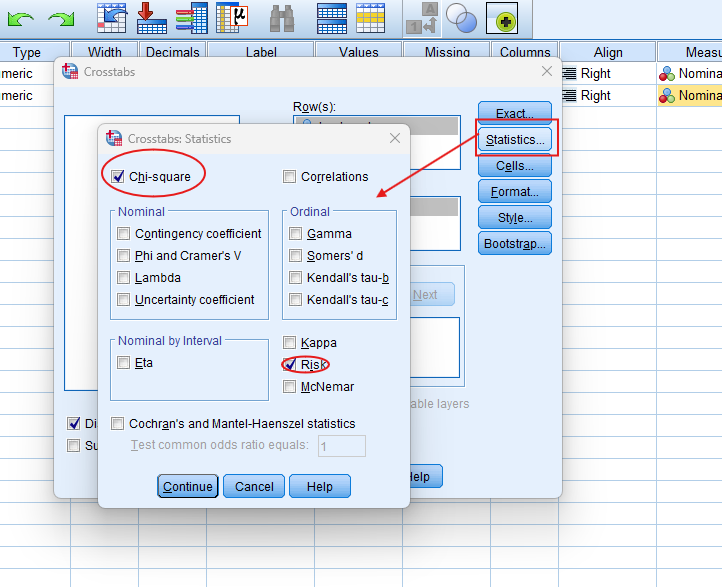
Task: Open the Align cell in first row
Action: (607, 74)
